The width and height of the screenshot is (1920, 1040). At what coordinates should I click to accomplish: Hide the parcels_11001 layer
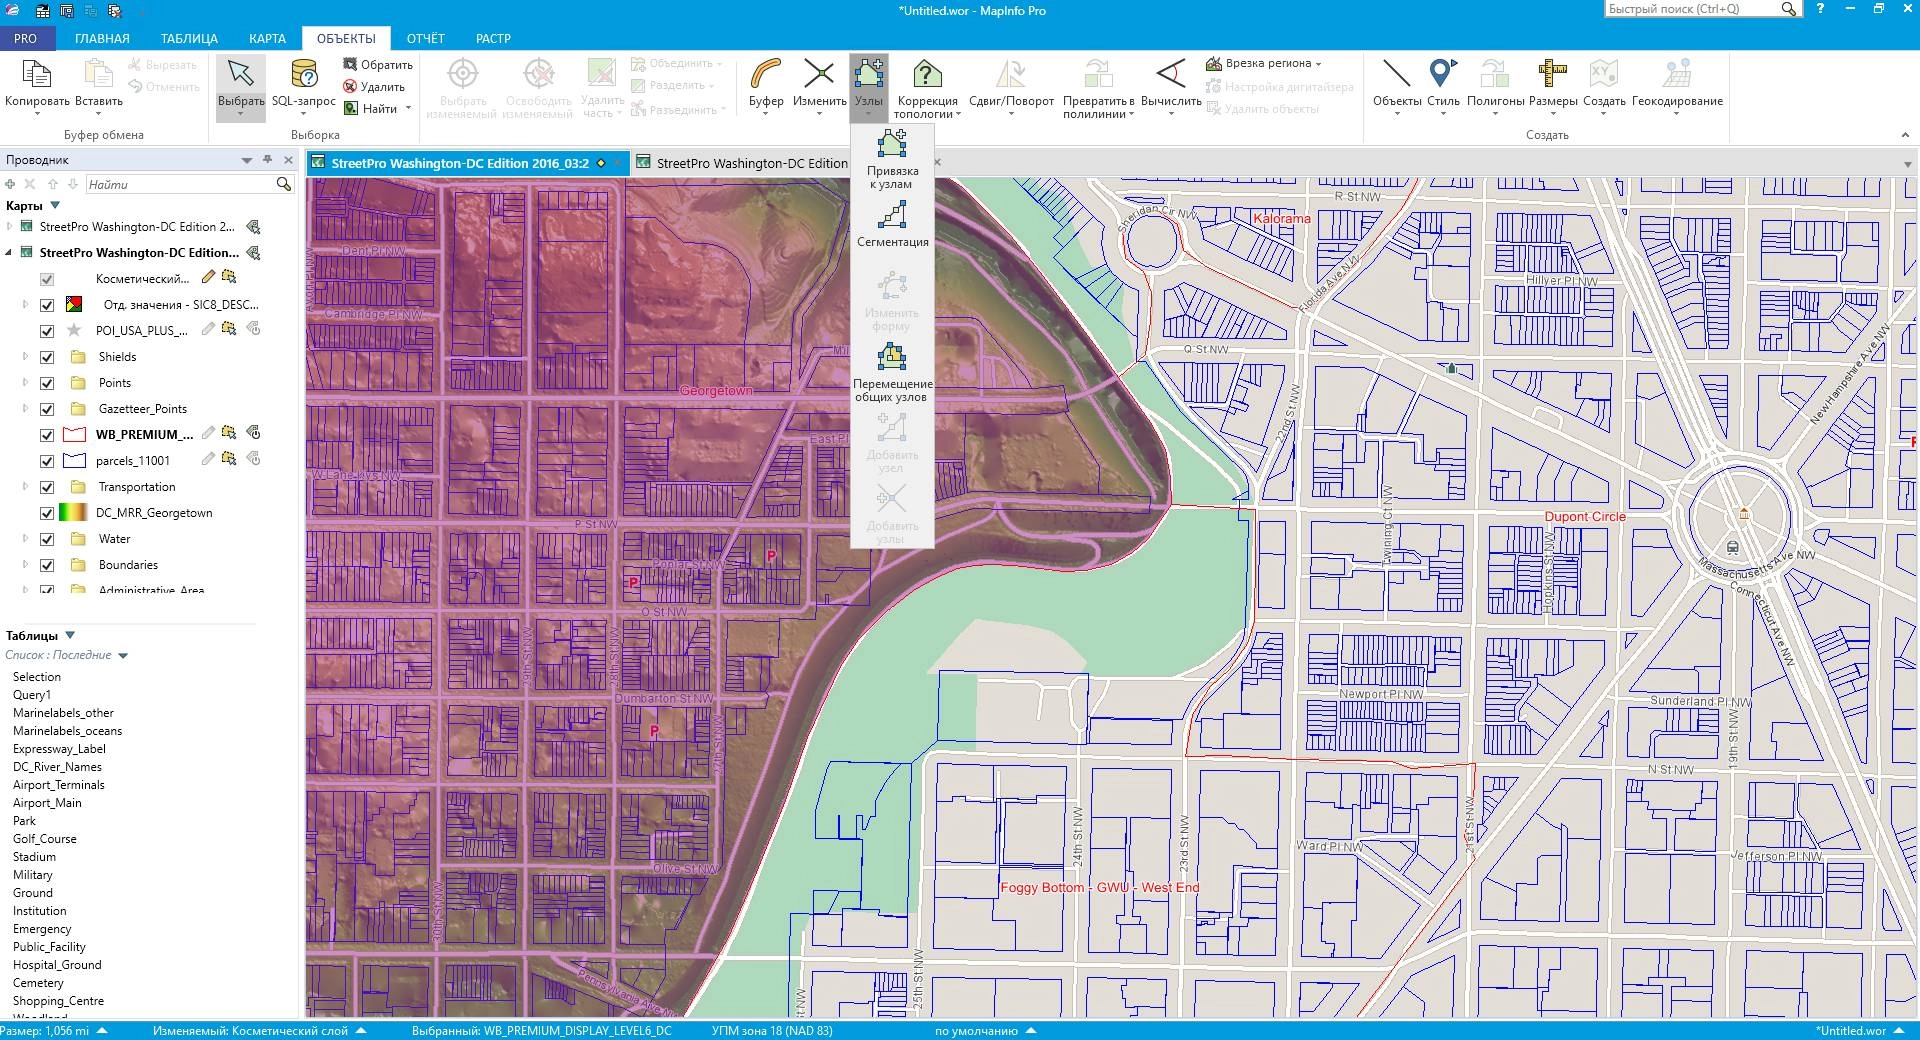tap(47, 461)
